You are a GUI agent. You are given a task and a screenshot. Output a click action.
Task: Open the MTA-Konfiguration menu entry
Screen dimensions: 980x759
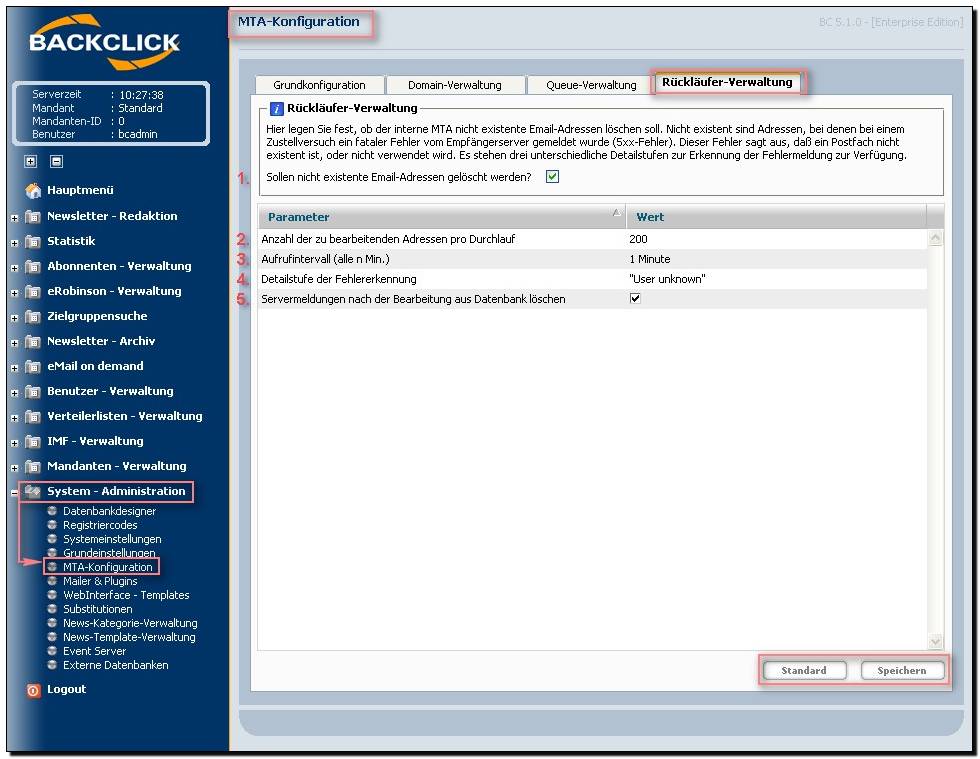(108, 567)
